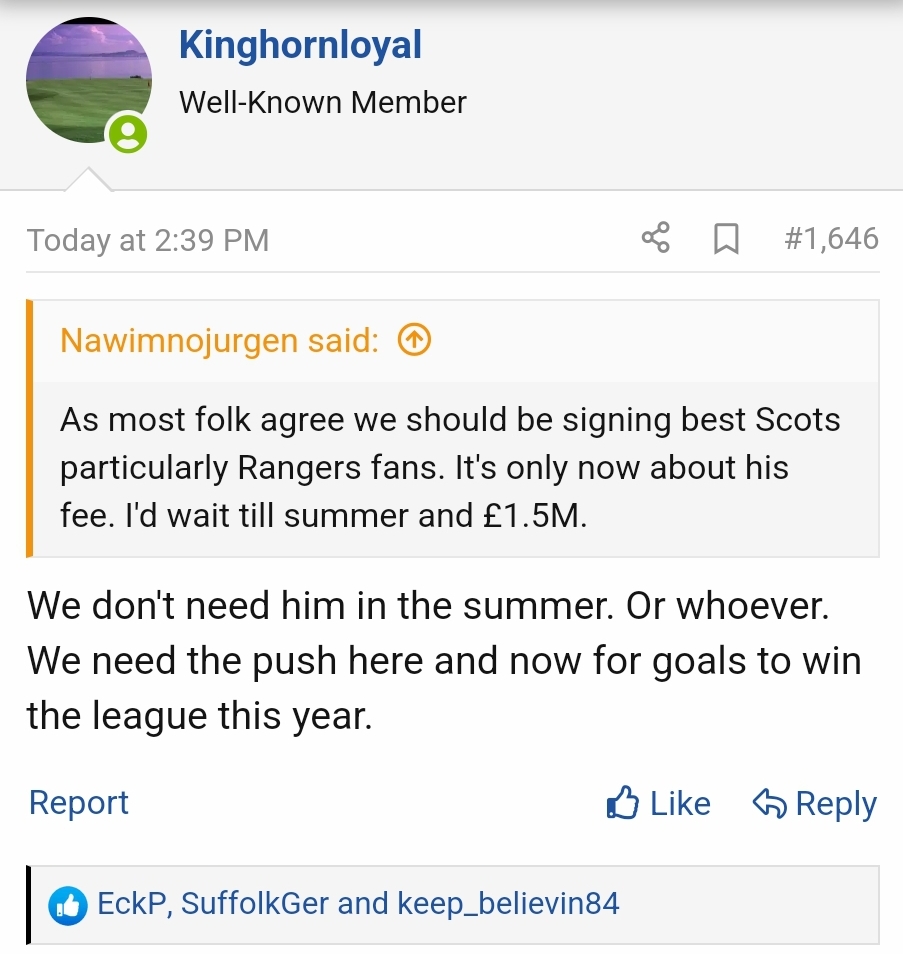Open the post permalink #1,646
This screenshot has width=903, height=954.
(831, 239)
